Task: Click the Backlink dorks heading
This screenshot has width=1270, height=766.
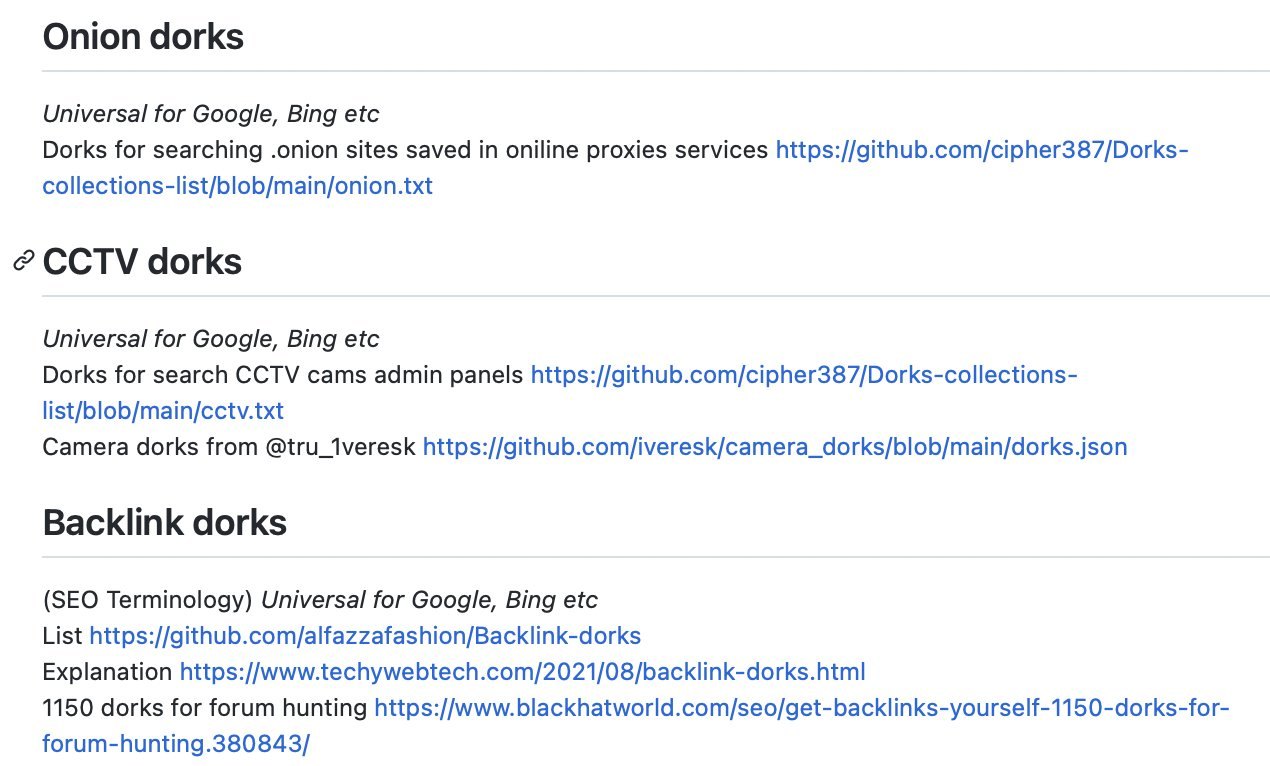Action: [x=165, y=522]
